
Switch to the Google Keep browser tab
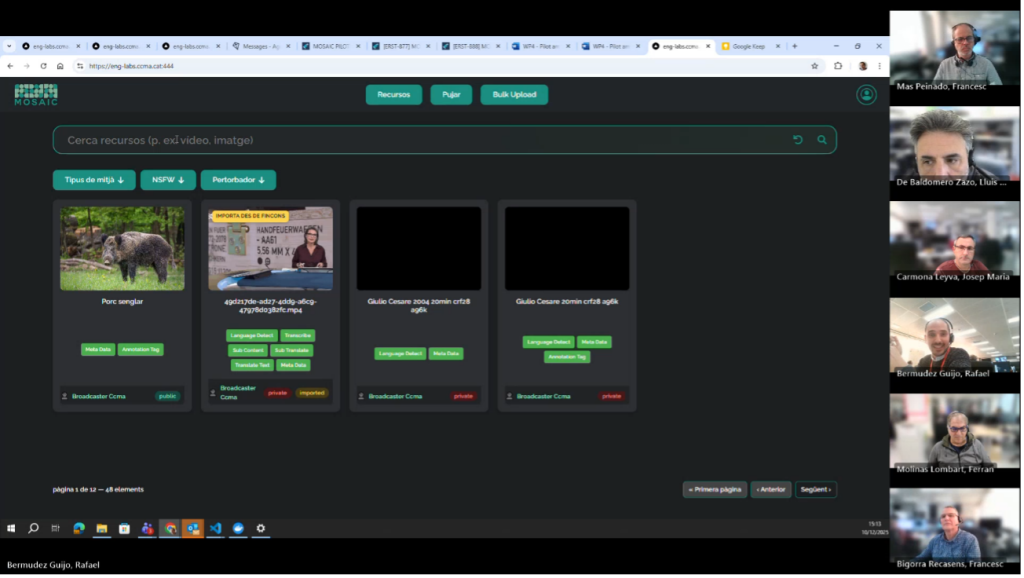coord(748,46)
